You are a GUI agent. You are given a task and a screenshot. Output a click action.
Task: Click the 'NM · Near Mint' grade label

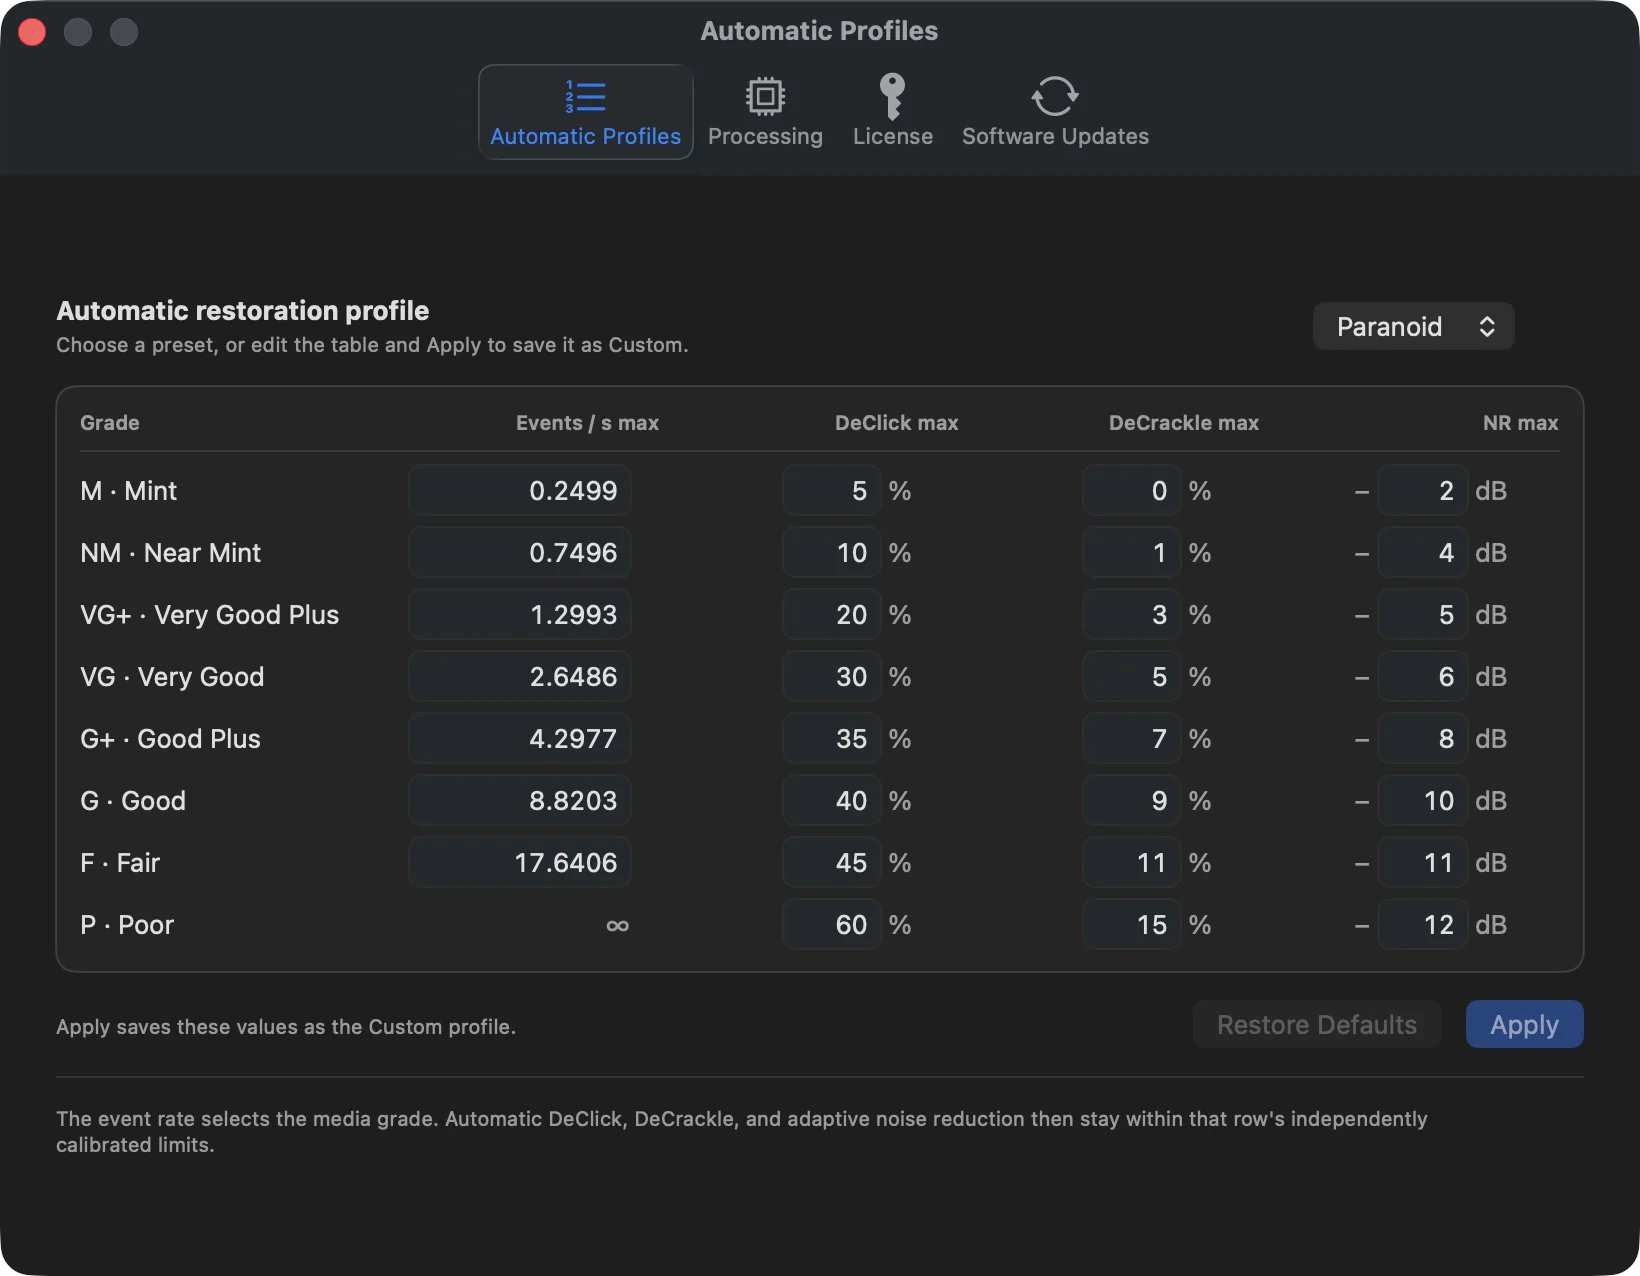pyautogui.click(x=170, y=552)
